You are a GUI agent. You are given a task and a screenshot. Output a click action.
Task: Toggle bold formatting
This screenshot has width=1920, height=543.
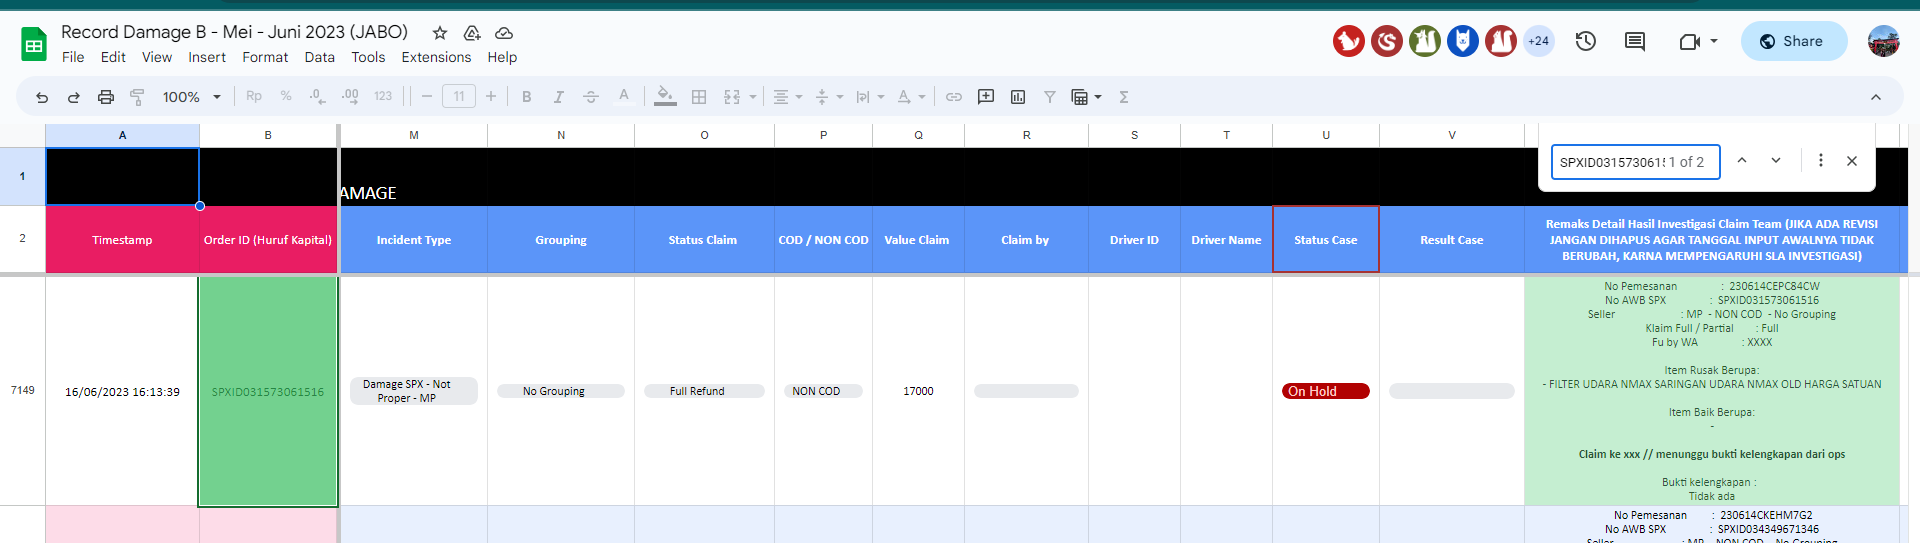point(527,97)
